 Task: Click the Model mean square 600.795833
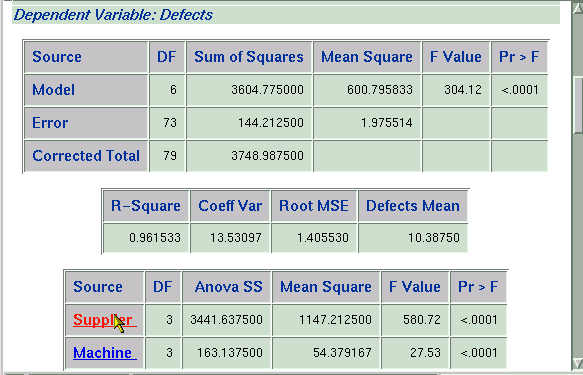click(x=380, y=90)
